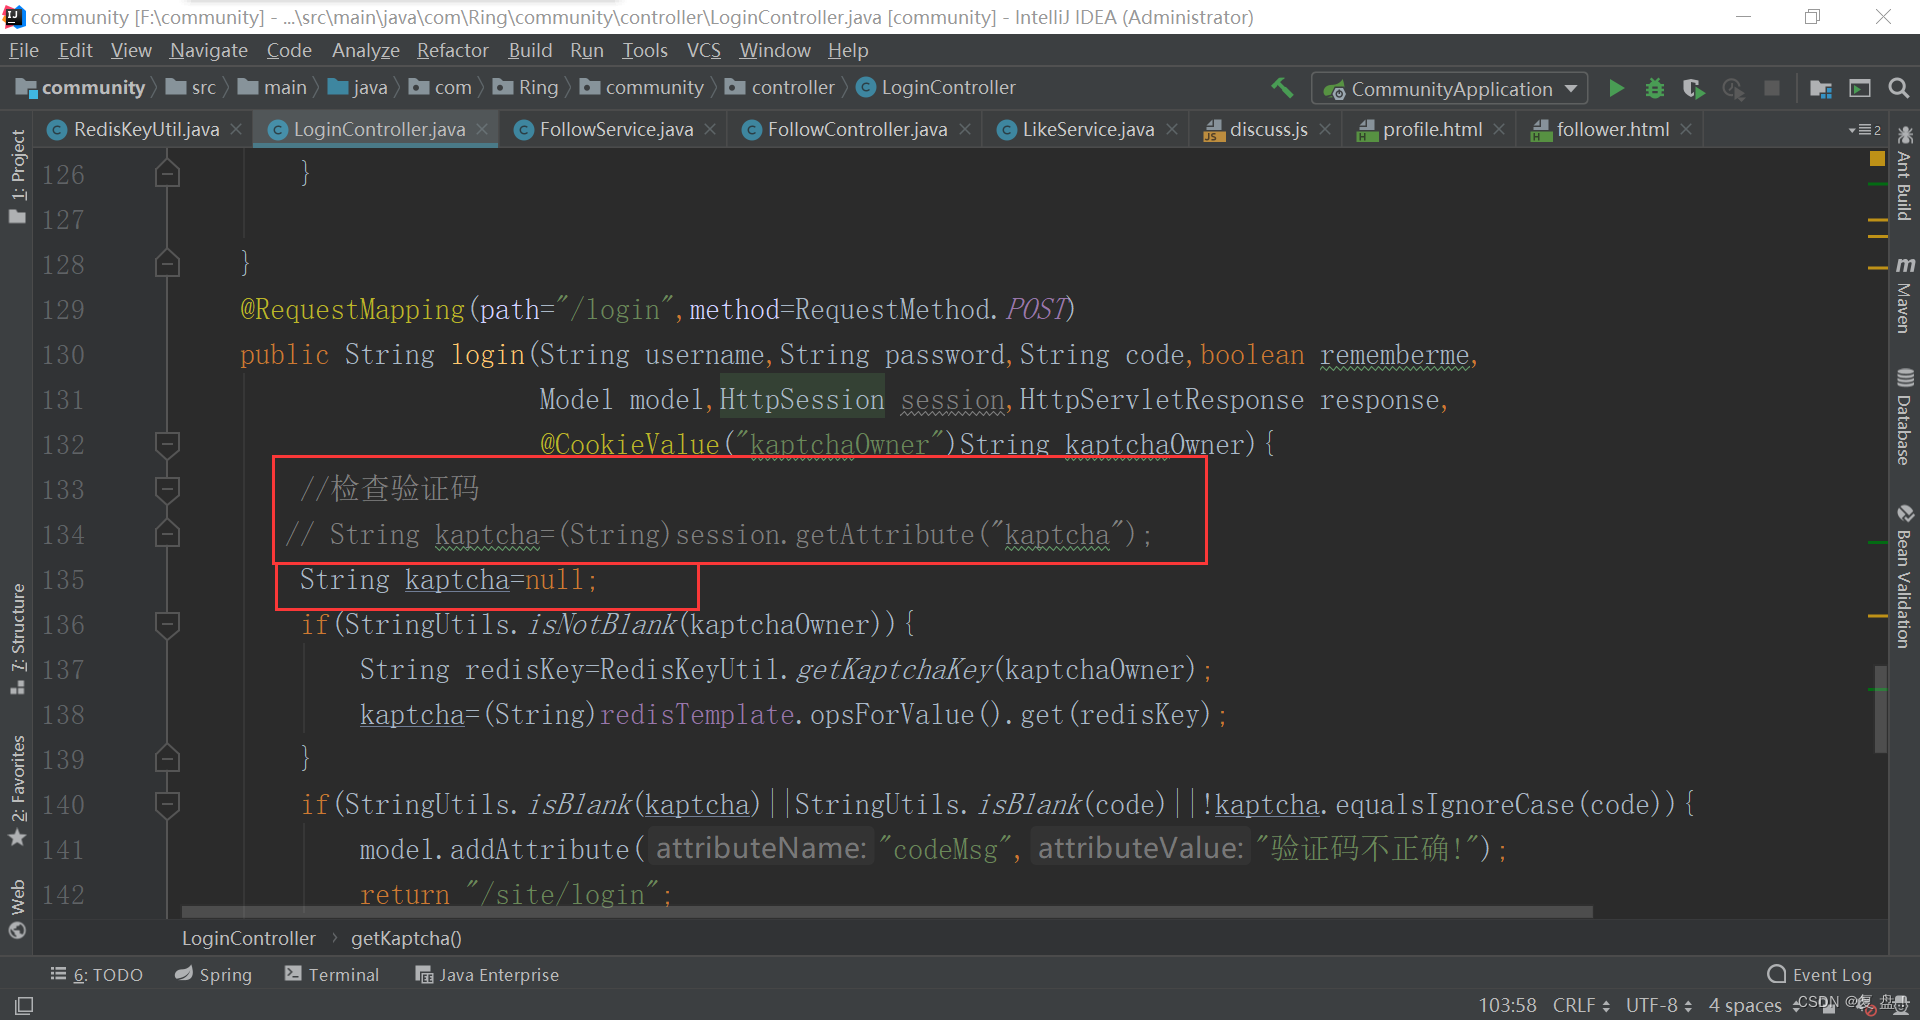
Task: Start debugging with the bug icon
Action: [x=1655, y=89]
